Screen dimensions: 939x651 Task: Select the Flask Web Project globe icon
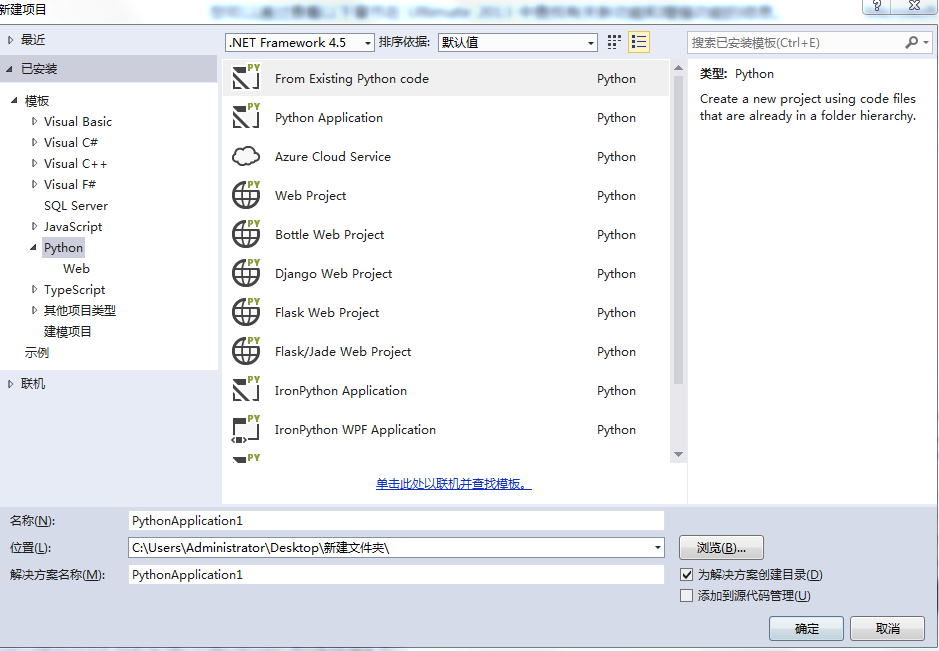(x=246, y=311)
